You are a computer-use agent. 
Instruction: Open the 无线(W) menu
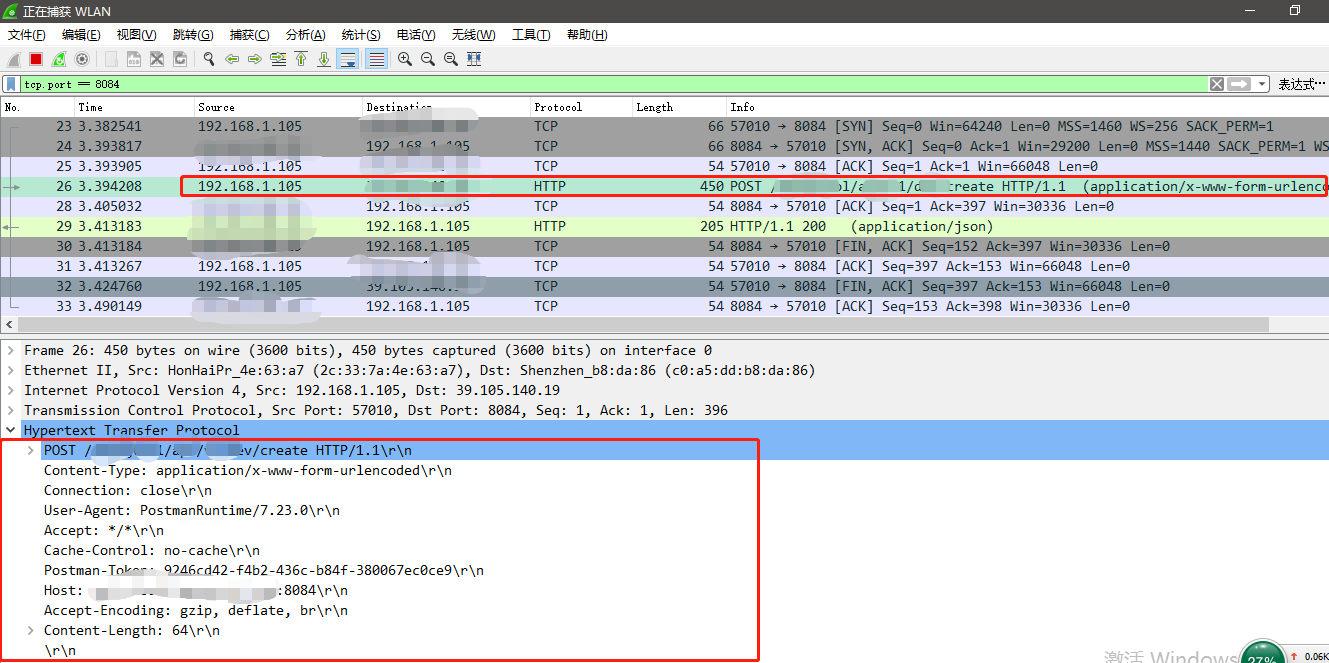473,35
